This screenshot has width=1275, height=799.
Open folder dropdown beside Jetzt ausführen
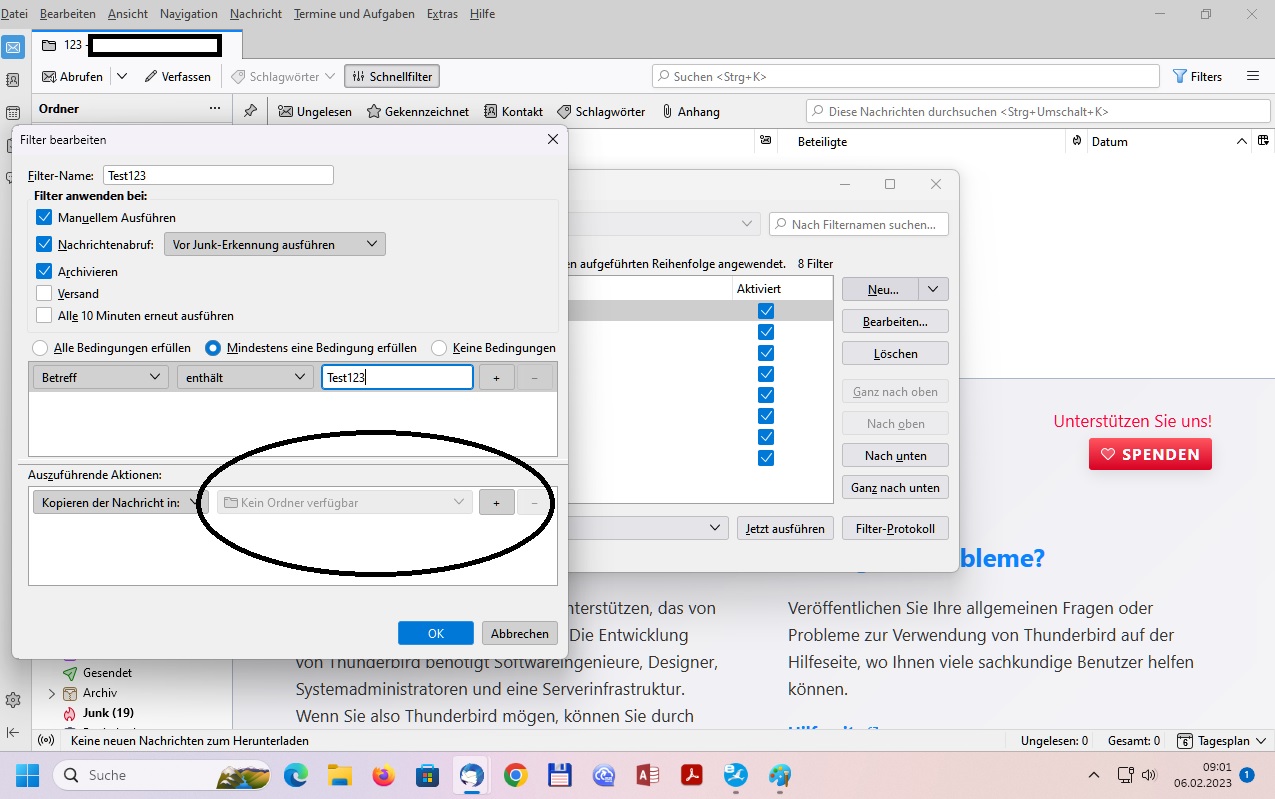(x=648, y=528)
